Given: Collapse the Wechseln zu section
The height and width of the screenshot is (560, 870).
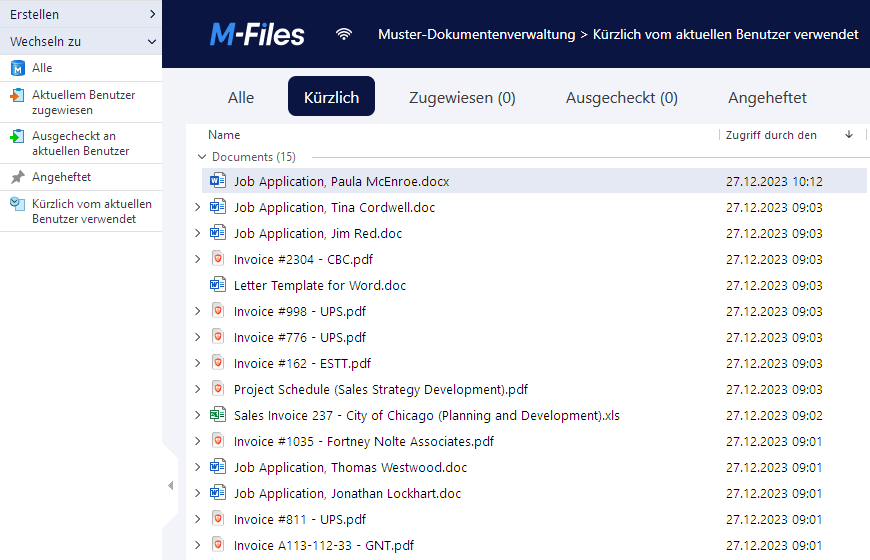Looking at the screenshot, I should [151, 42].
